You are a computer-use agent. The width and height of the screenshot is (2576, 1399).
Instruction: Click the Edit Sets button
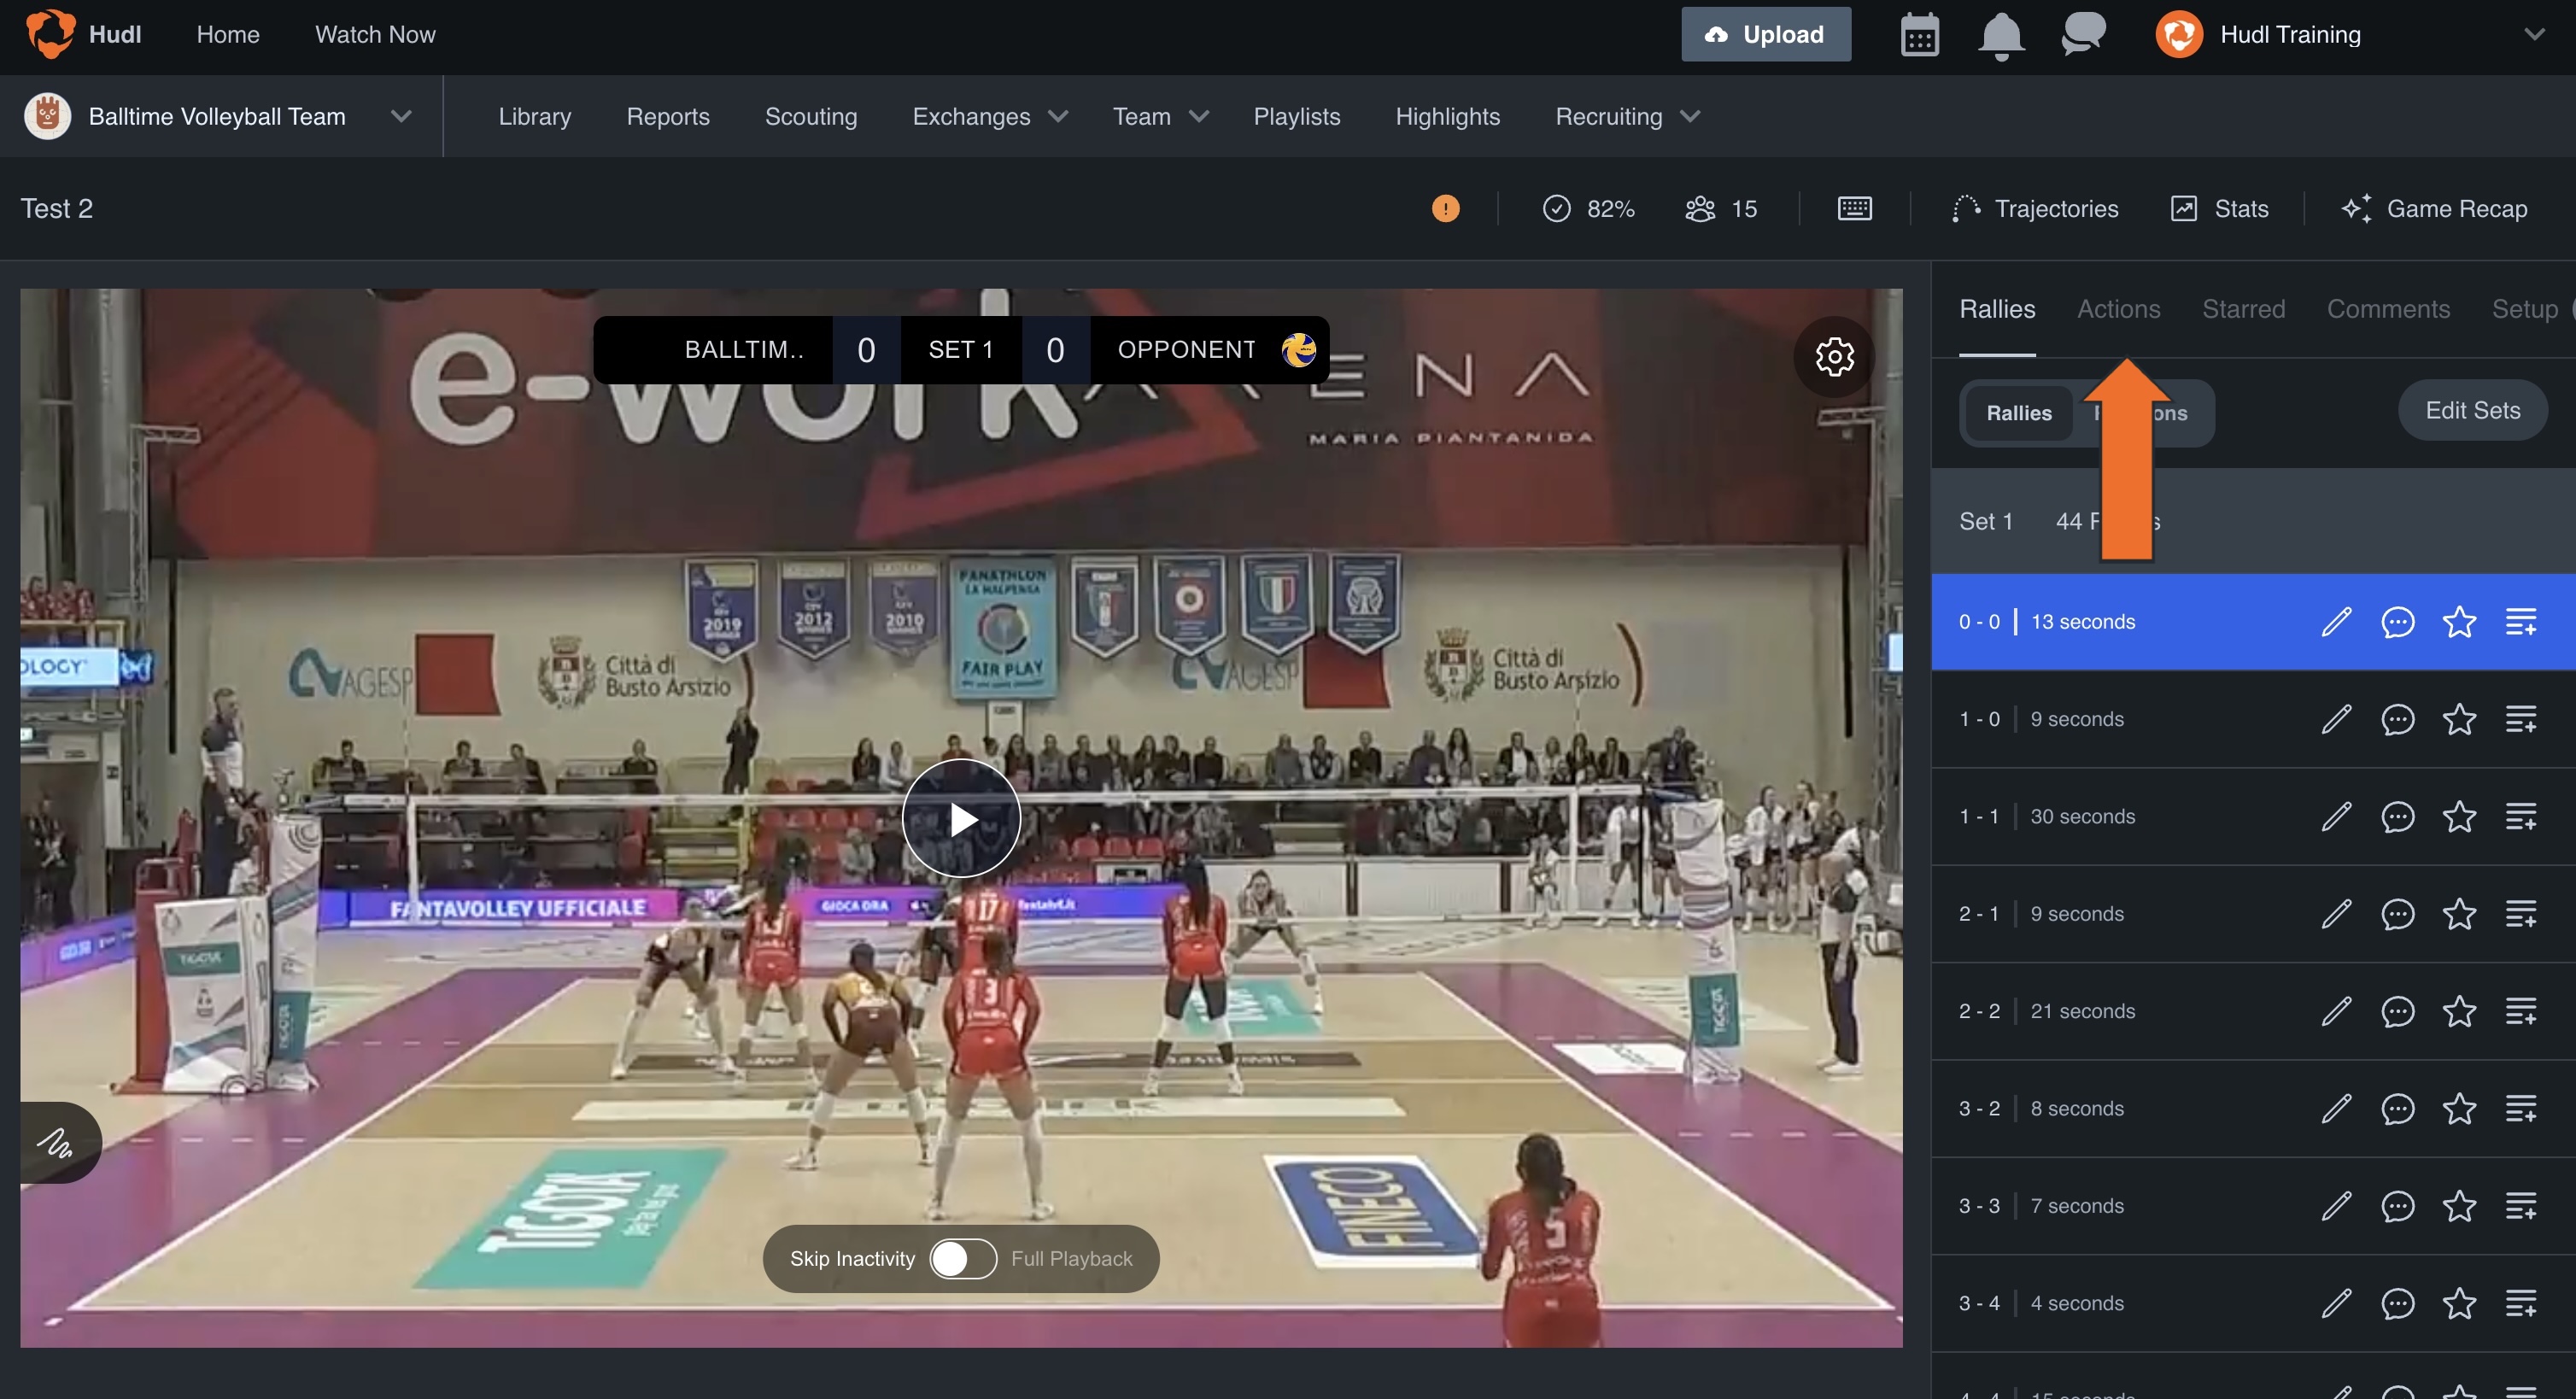click(x=2472, y=410)
